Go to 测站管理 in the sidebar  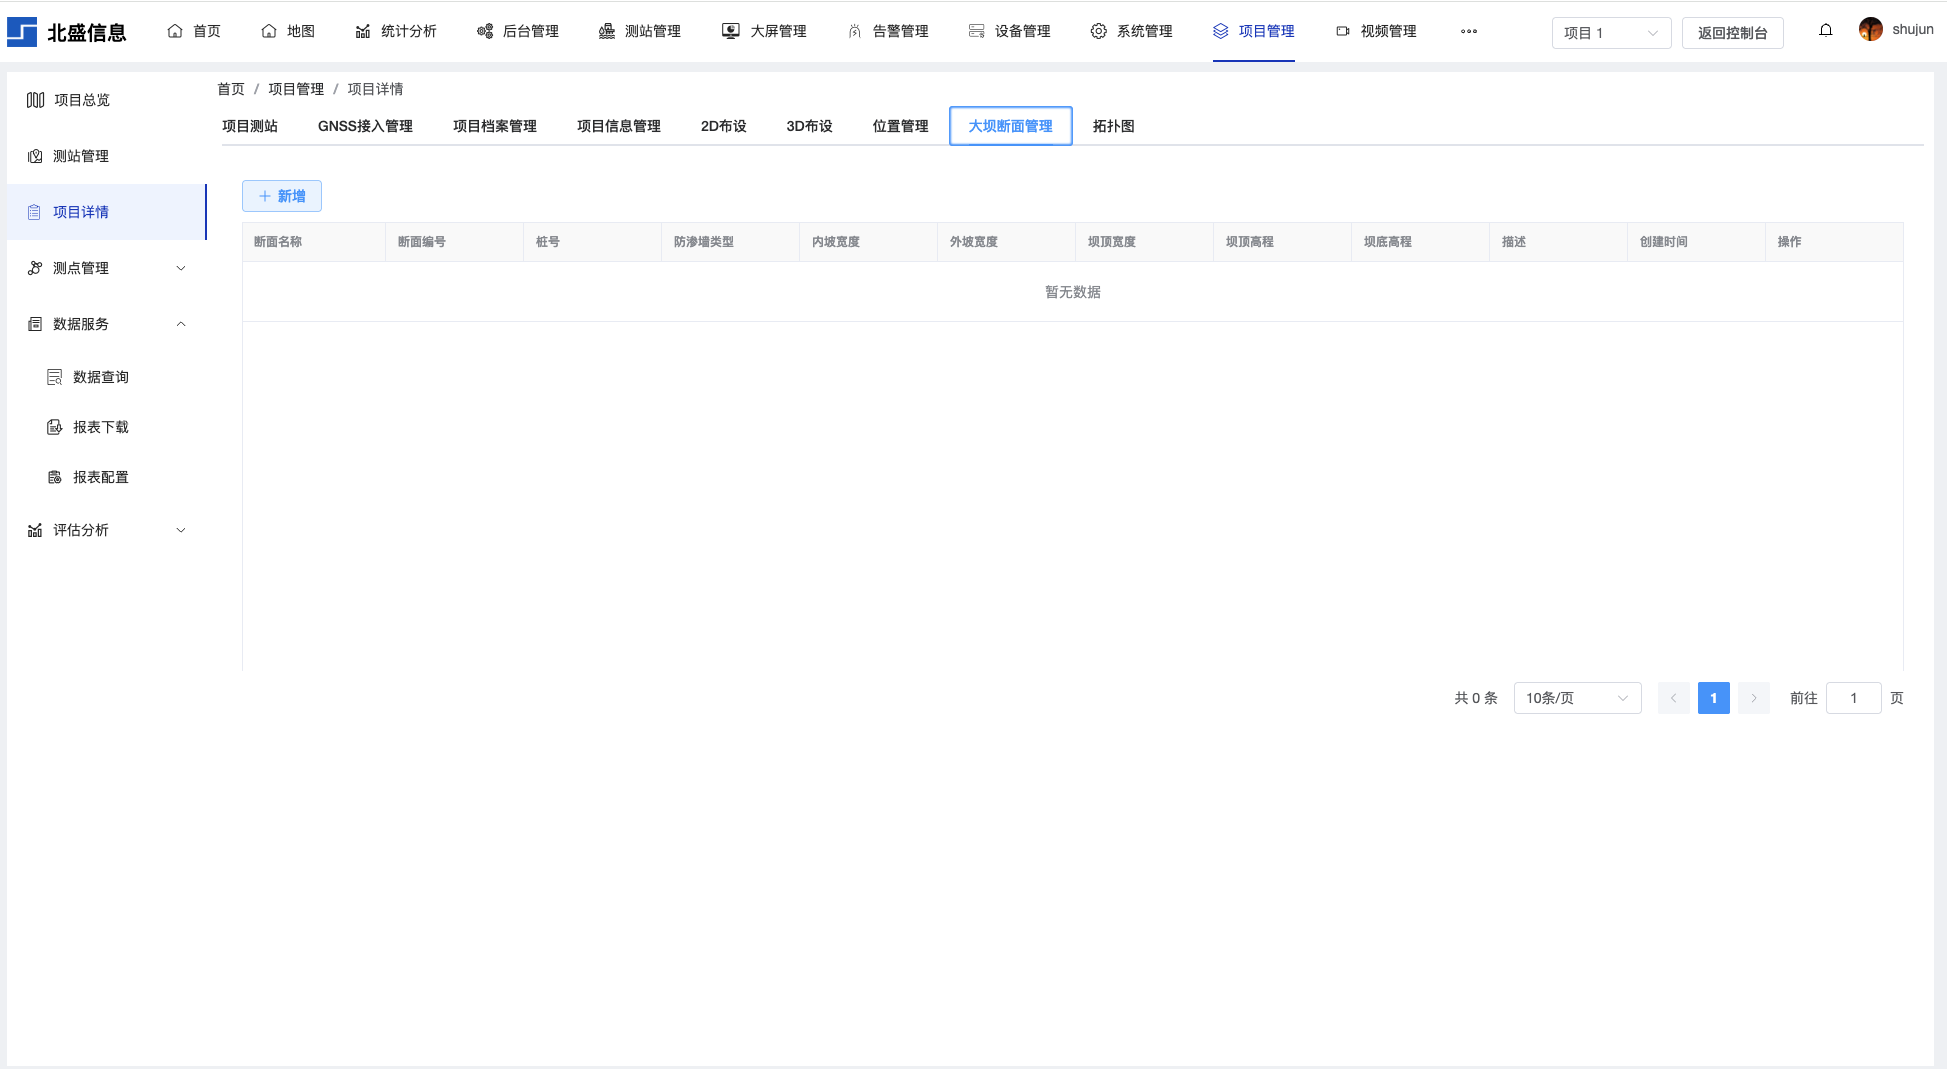(80, 156)
